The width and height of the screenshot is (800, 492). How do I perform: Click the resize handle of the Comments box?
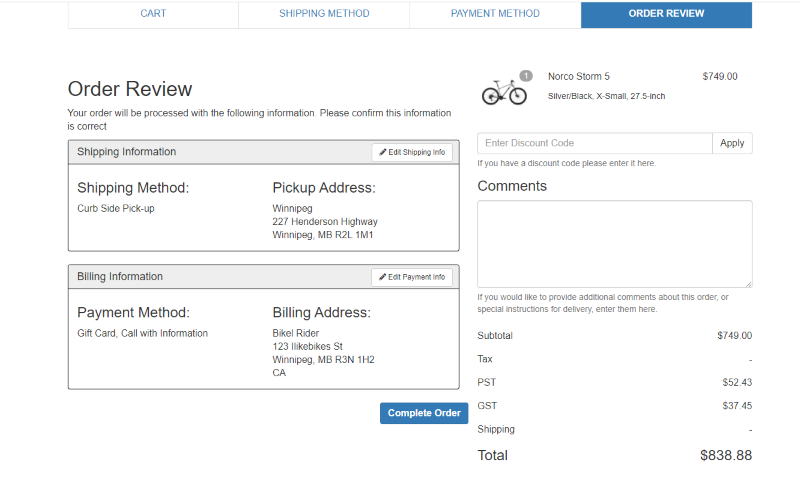pyautogui.click(x=747, y=283)
